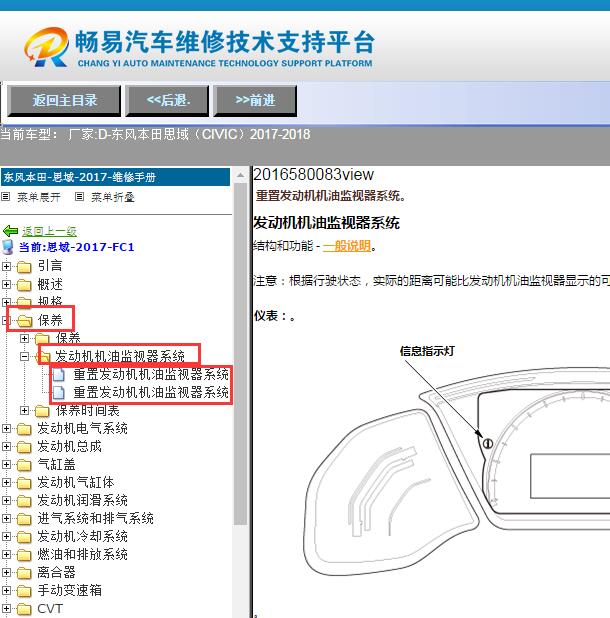Click the 当前:思域-2017-FC1 label
The image size is (610, 618).
point(77,247)
